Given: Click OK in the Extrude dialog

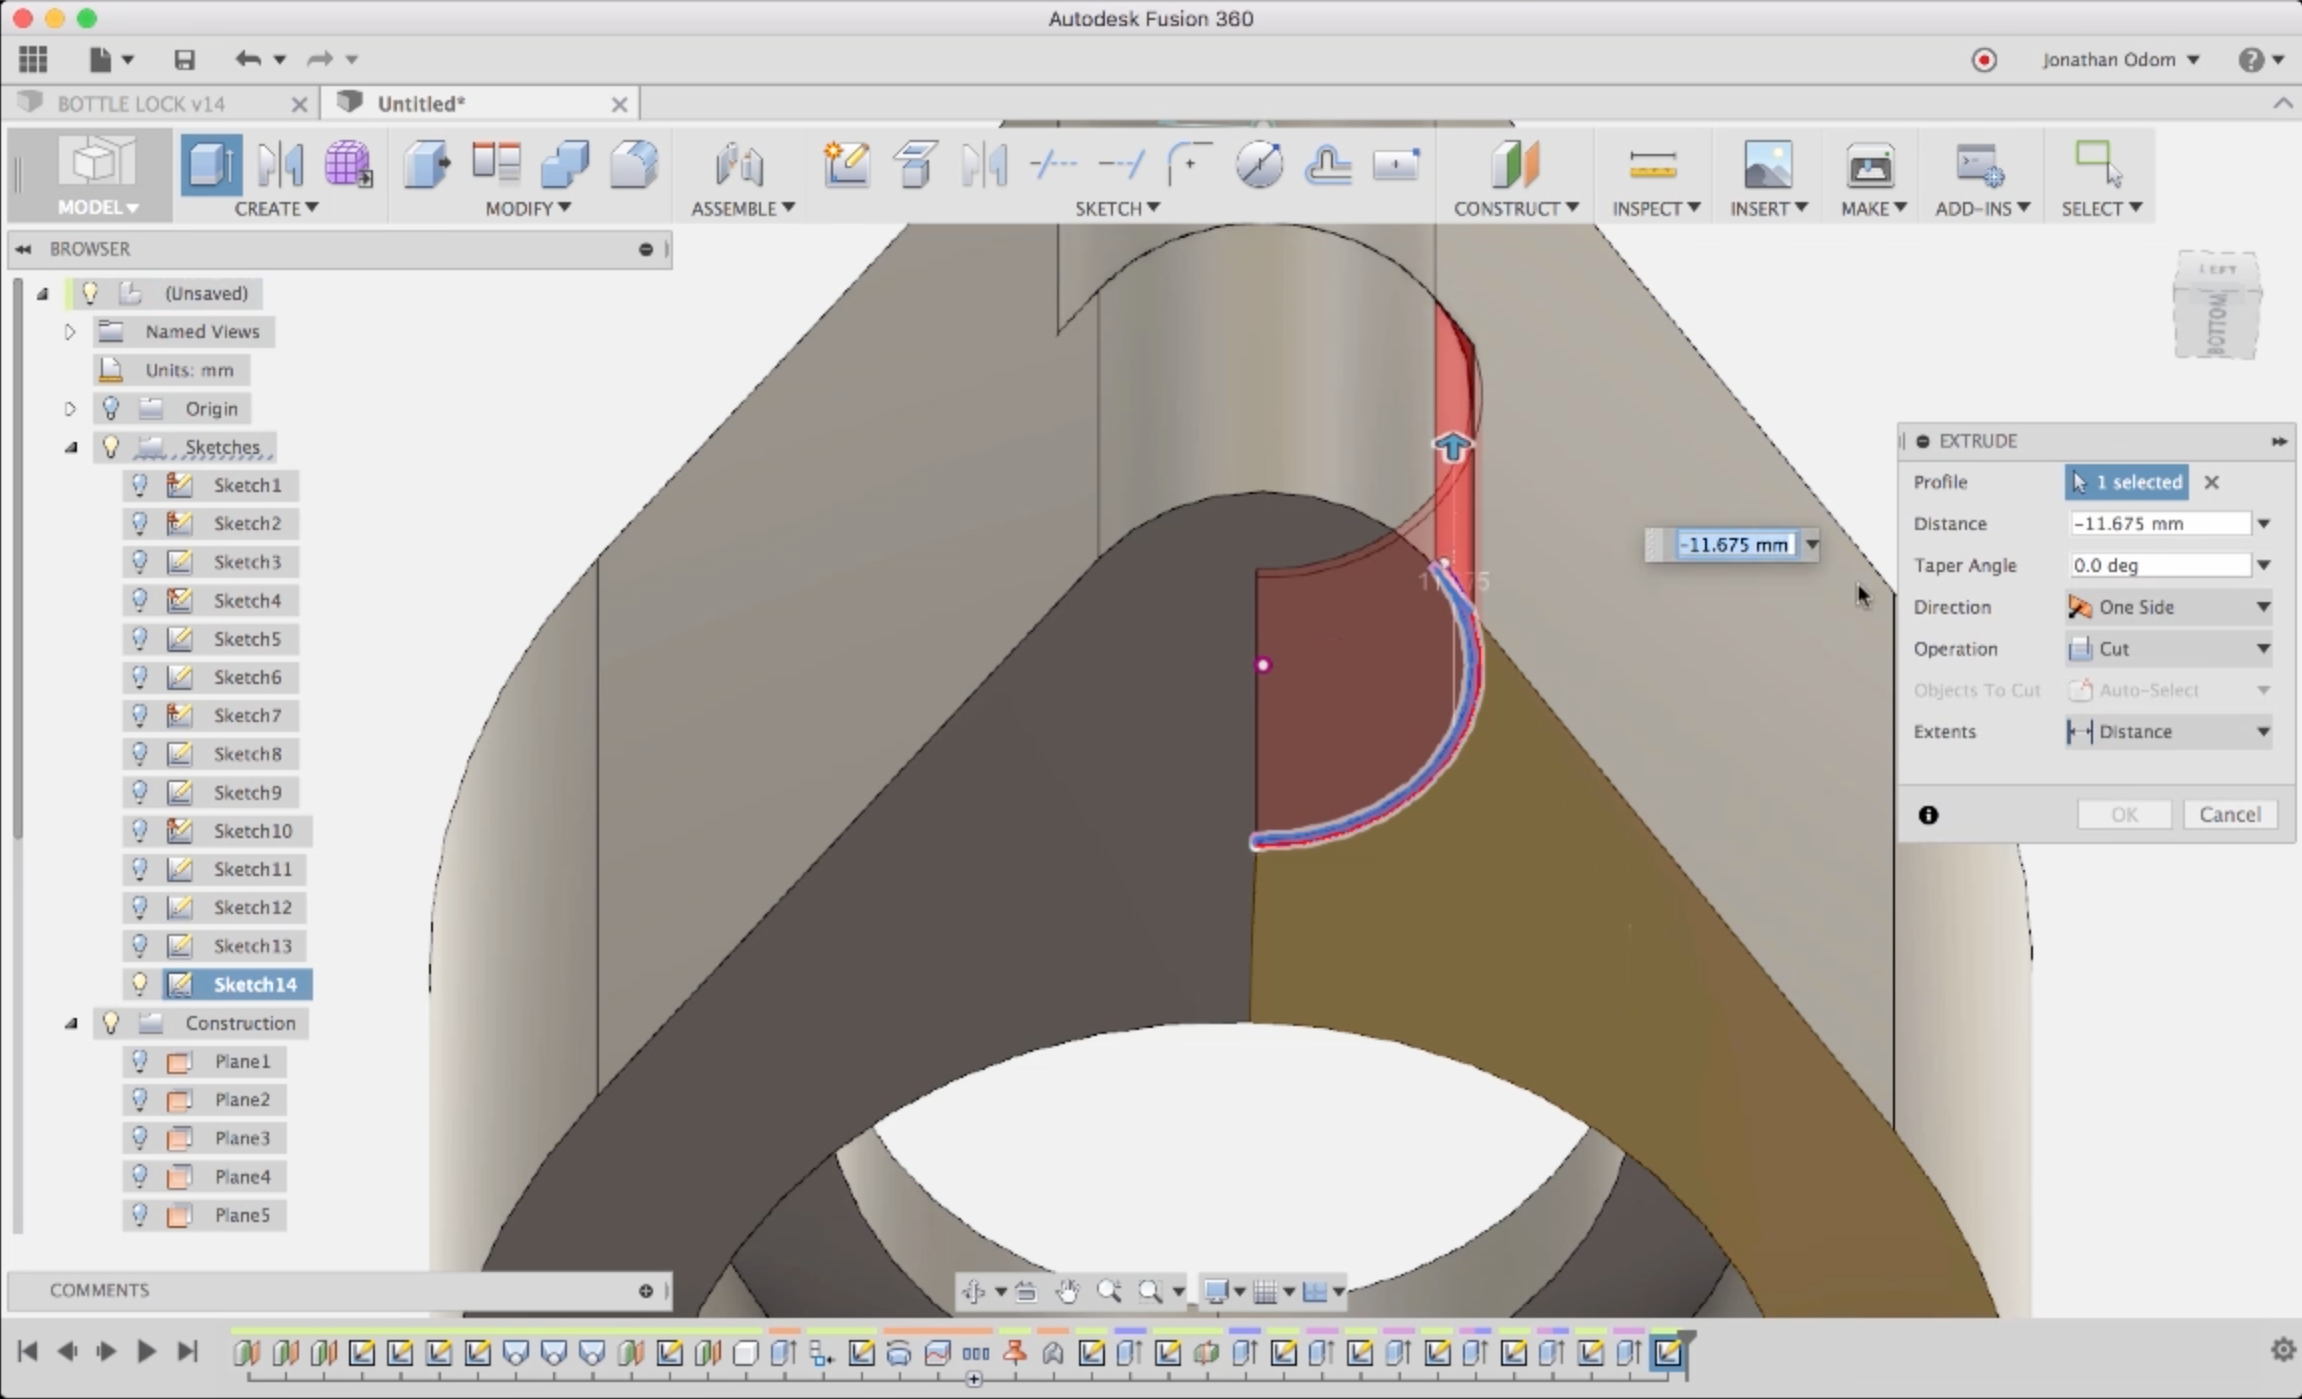Looking at the screenshot, I should (2124, 814).
